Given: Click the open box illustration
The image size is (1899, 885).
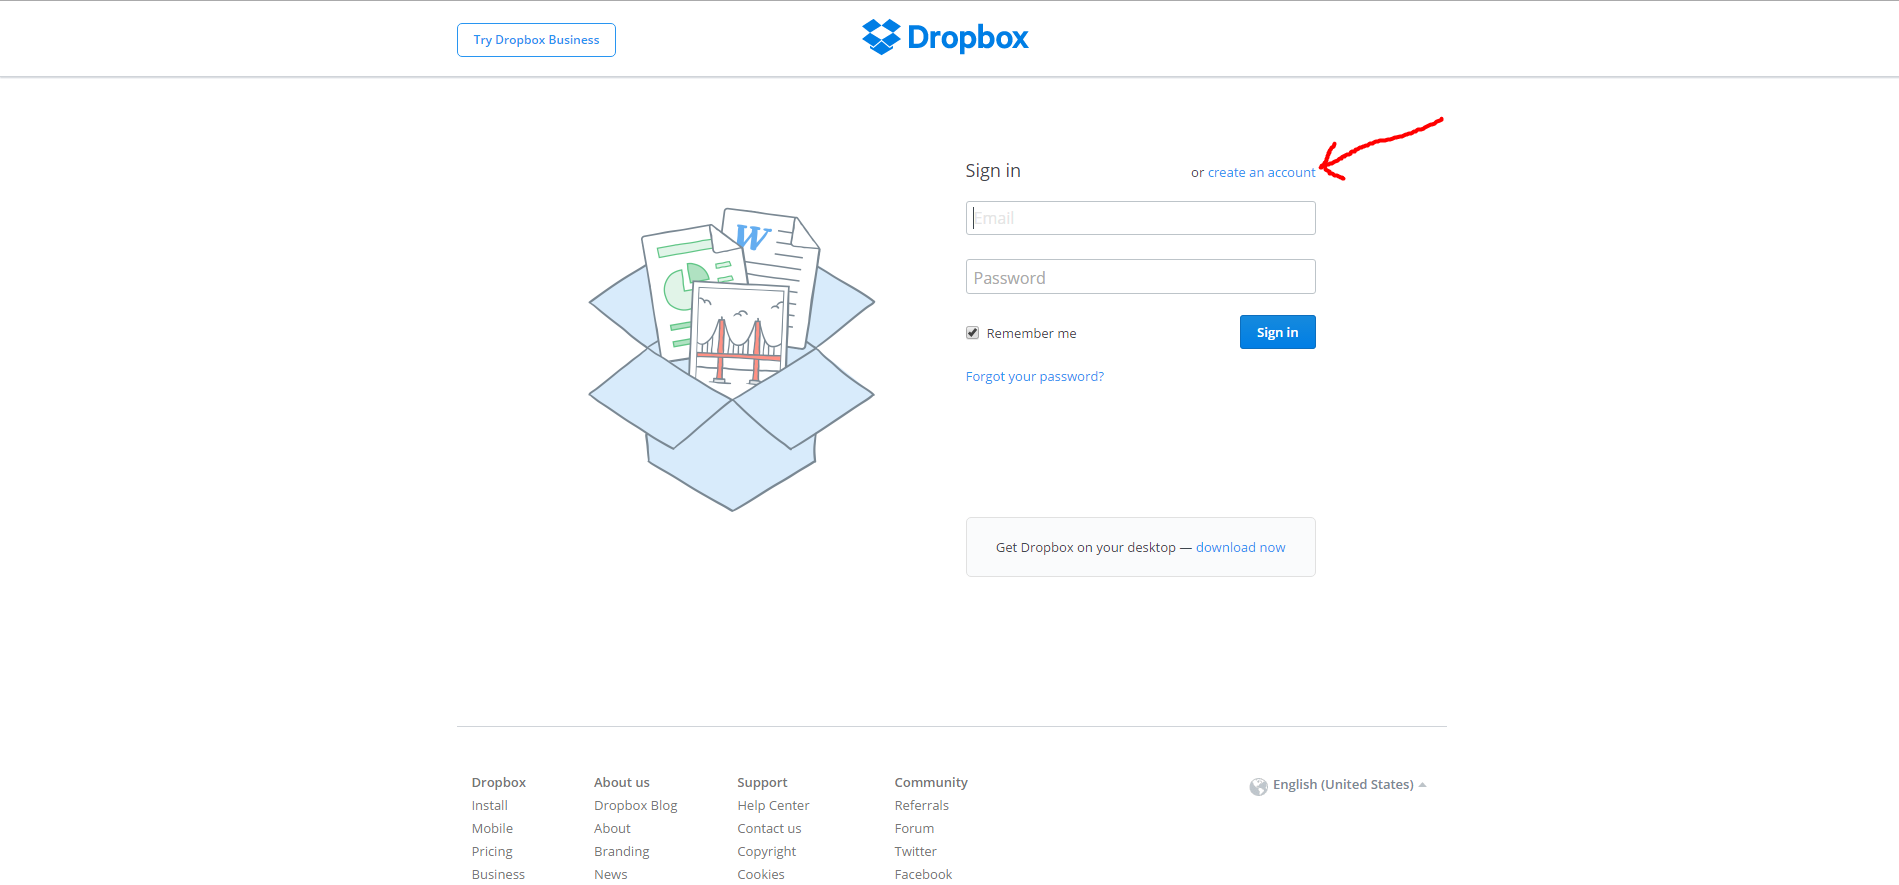Looking at the screenshot, I should coord(732,360).
